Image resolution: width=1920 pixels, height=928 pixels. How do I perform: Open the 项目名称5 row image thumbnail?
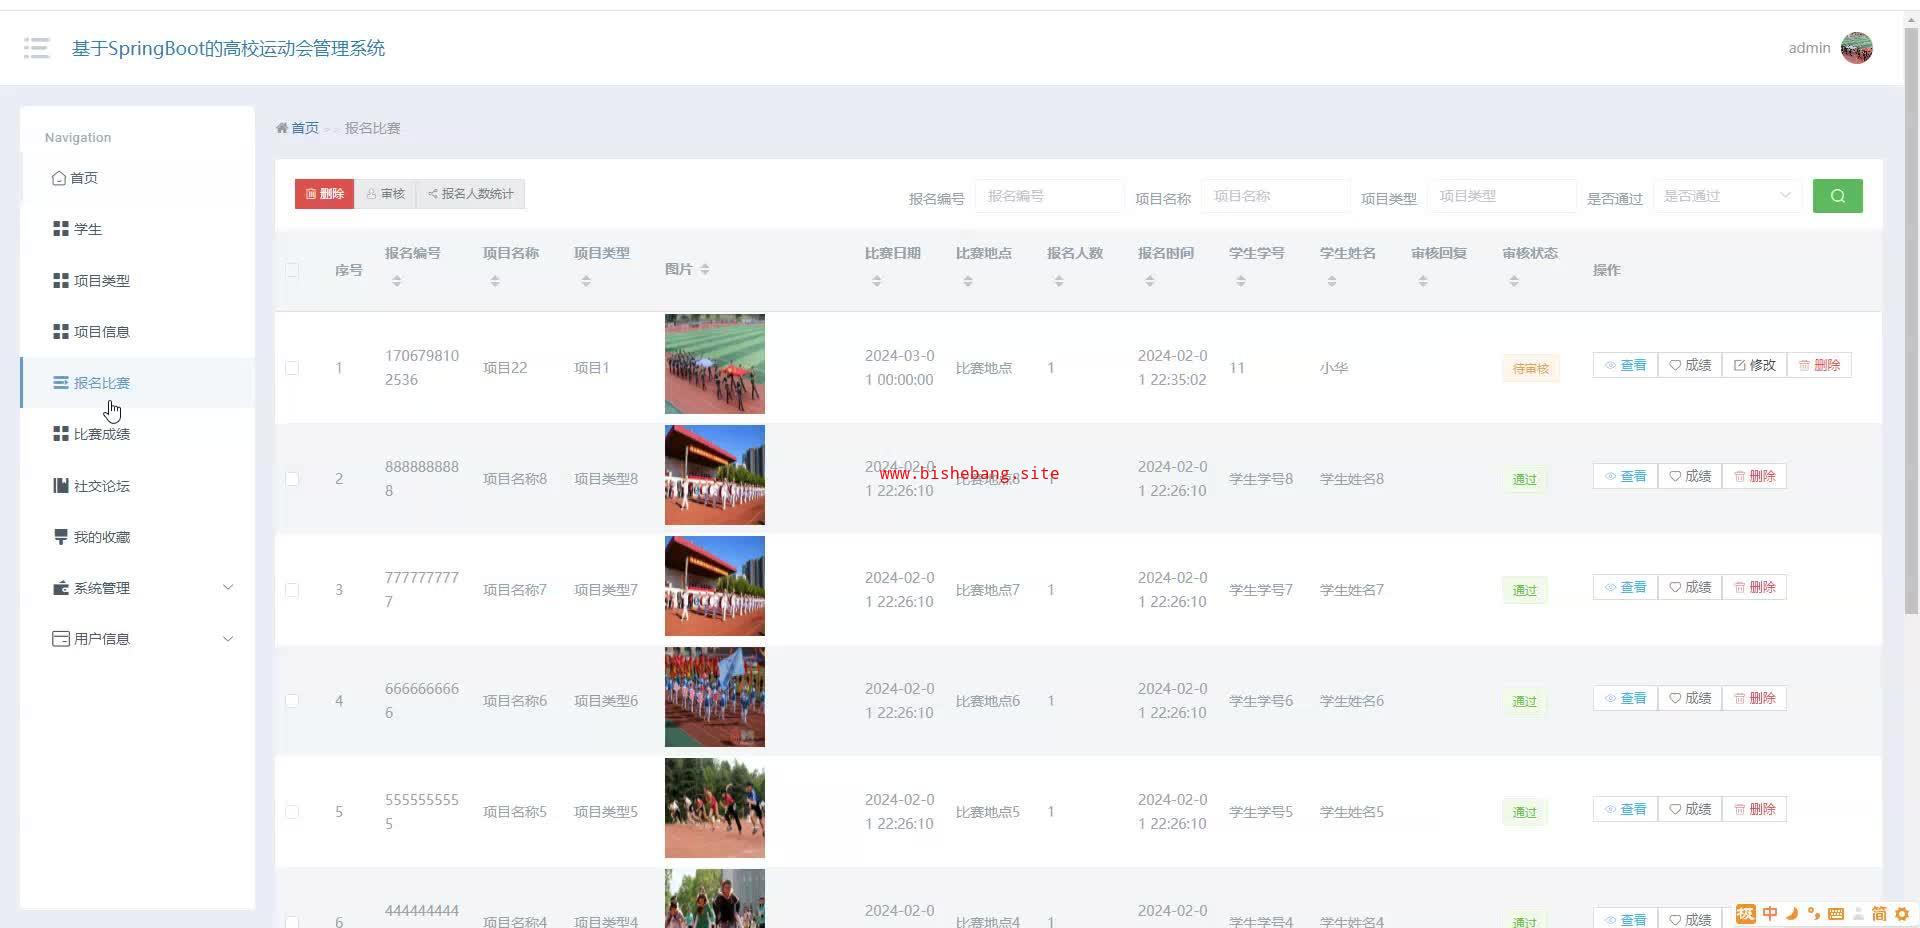click(x=715, y=808)
